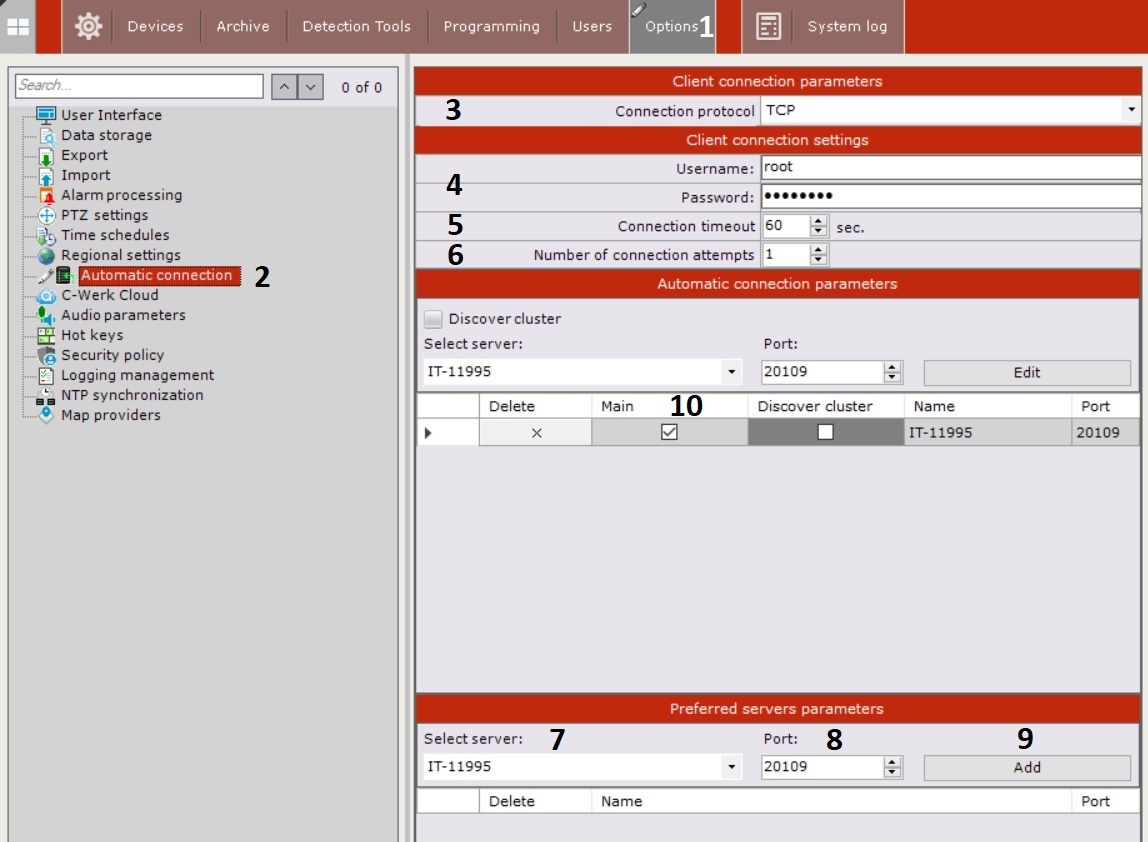The width and height of the screenshot is (1148, 842).
Task: Switch to the Devices tab
Action: click(155, 27)
